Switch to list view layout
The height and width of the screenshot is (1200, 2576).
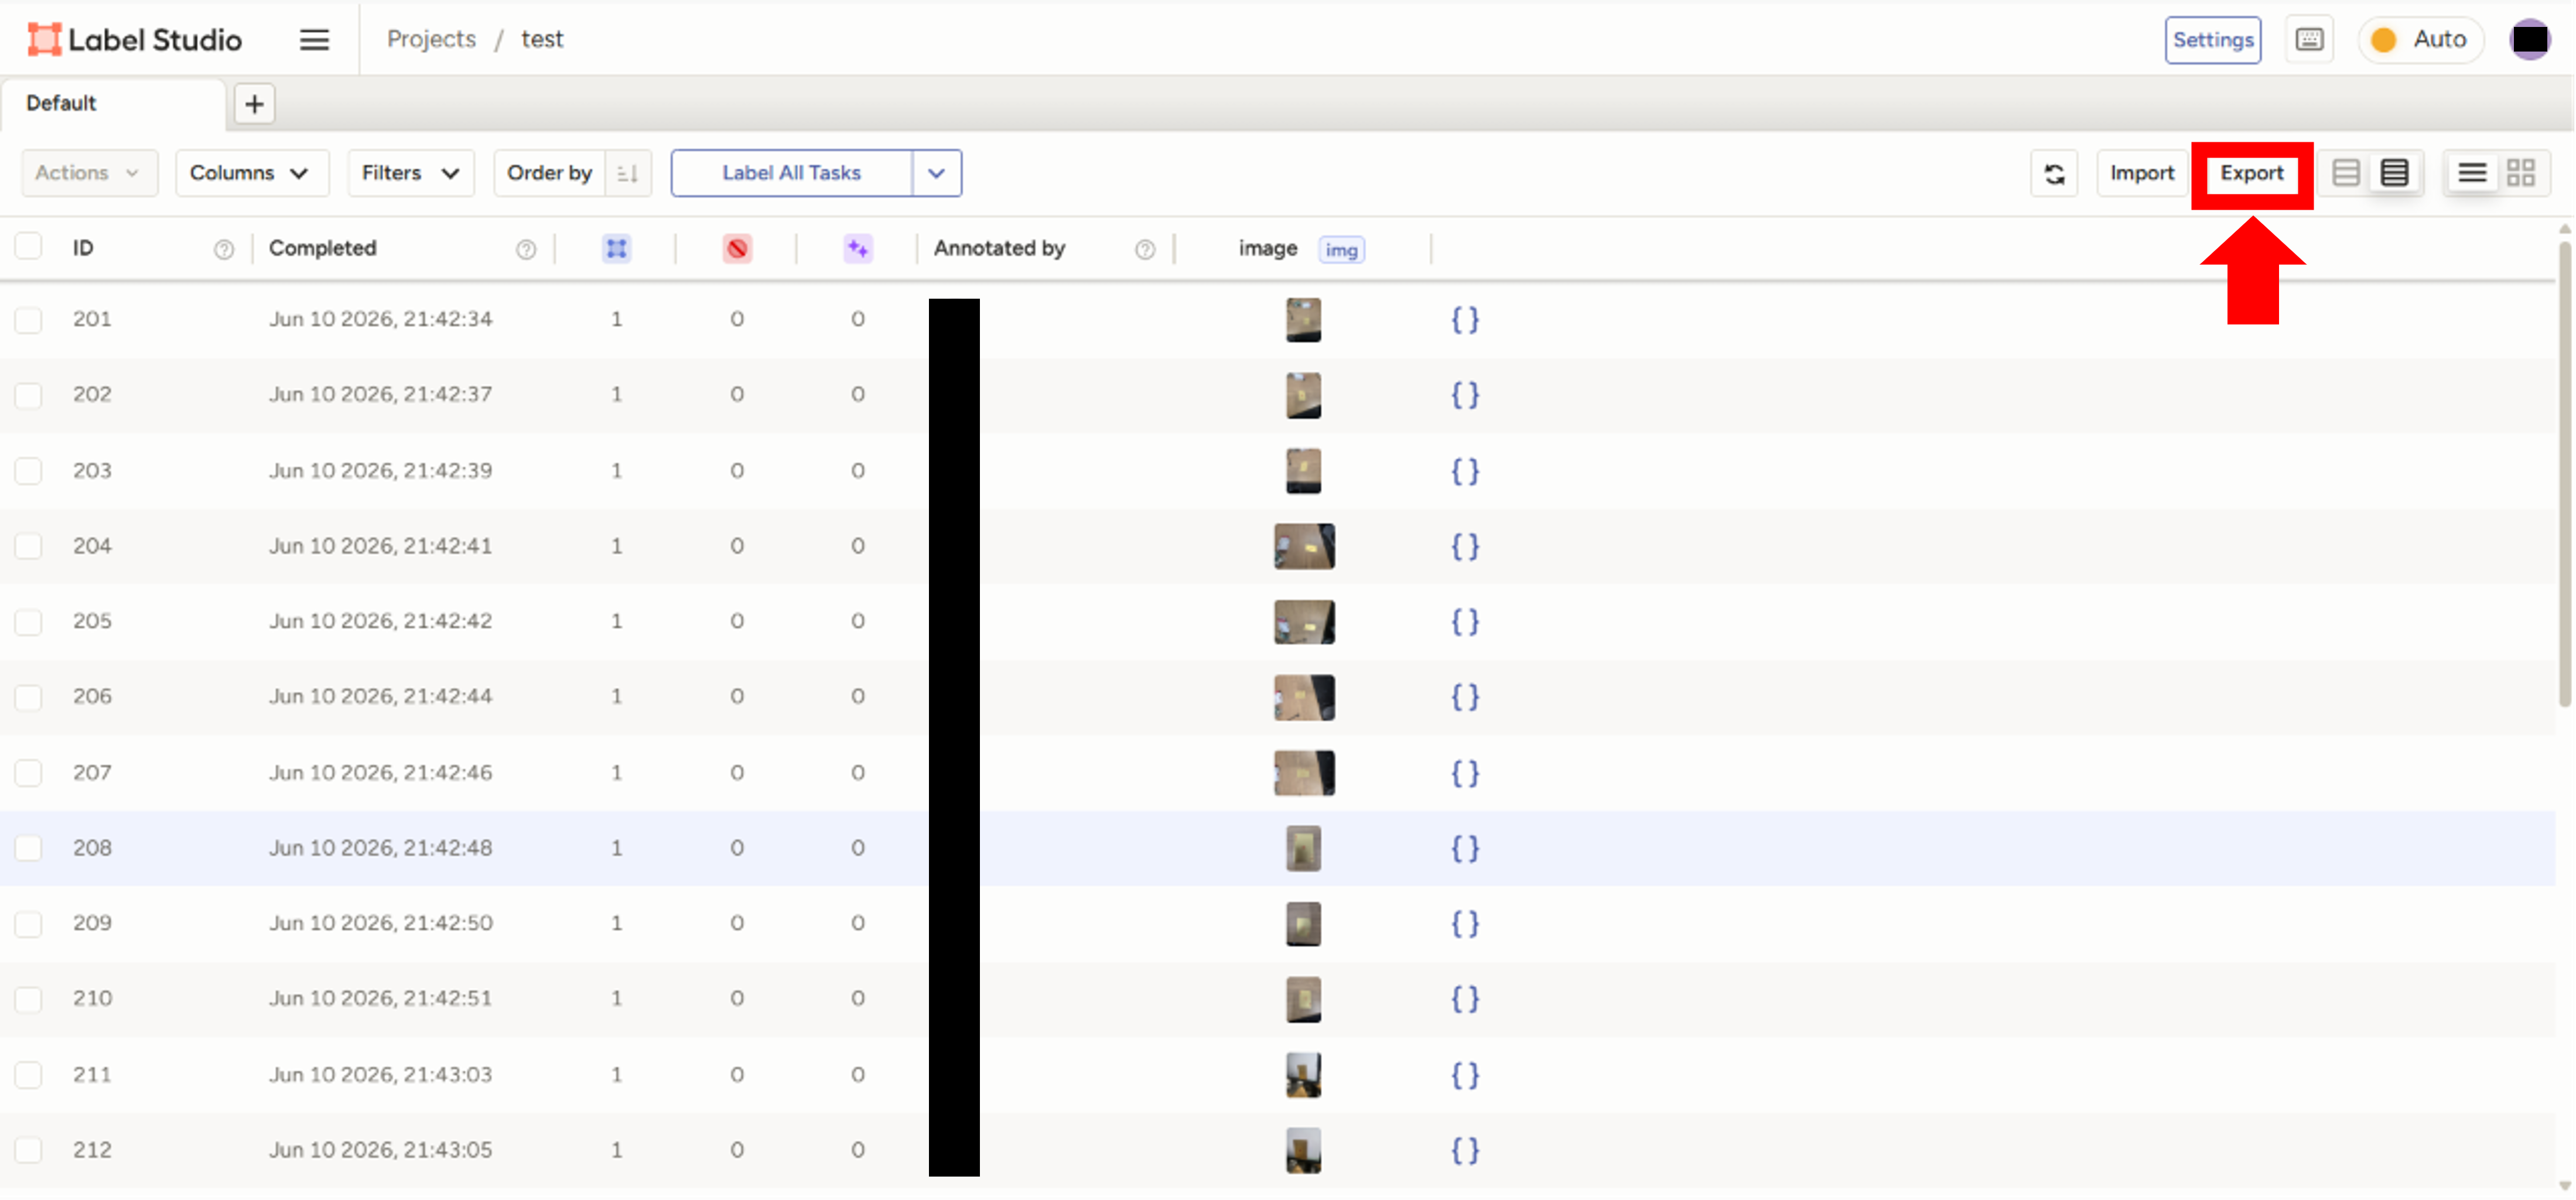click(x=2472, y=173)
